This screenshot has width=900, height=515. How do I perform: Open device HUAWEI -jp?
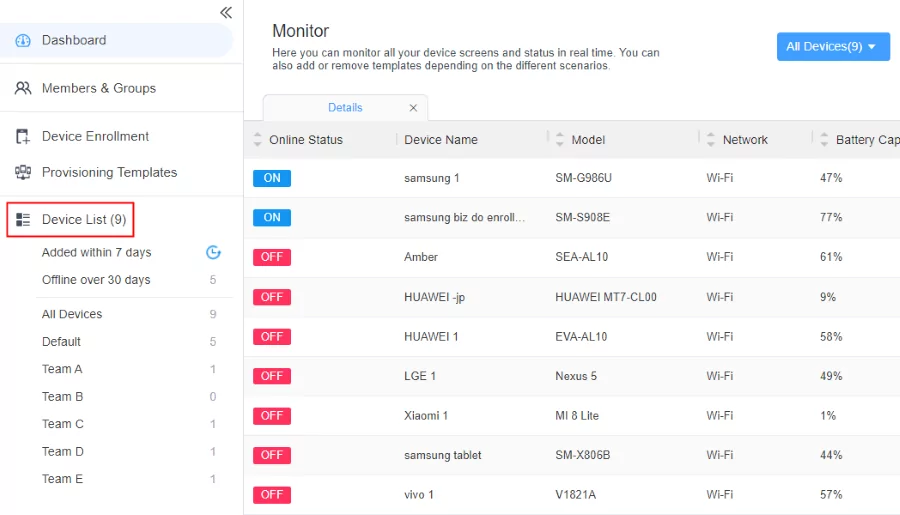coord(435,297)
